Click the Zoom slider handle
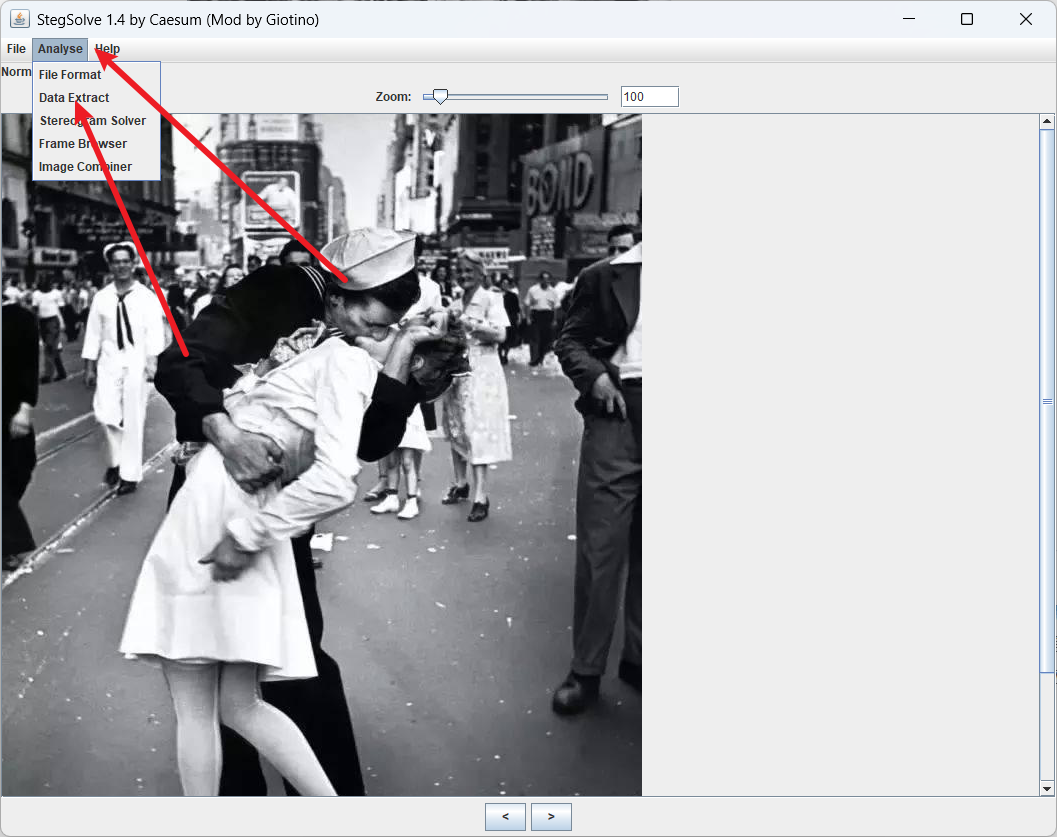Image resolution: width=1057 pixels, height=837 pixels. pos(438,96)
